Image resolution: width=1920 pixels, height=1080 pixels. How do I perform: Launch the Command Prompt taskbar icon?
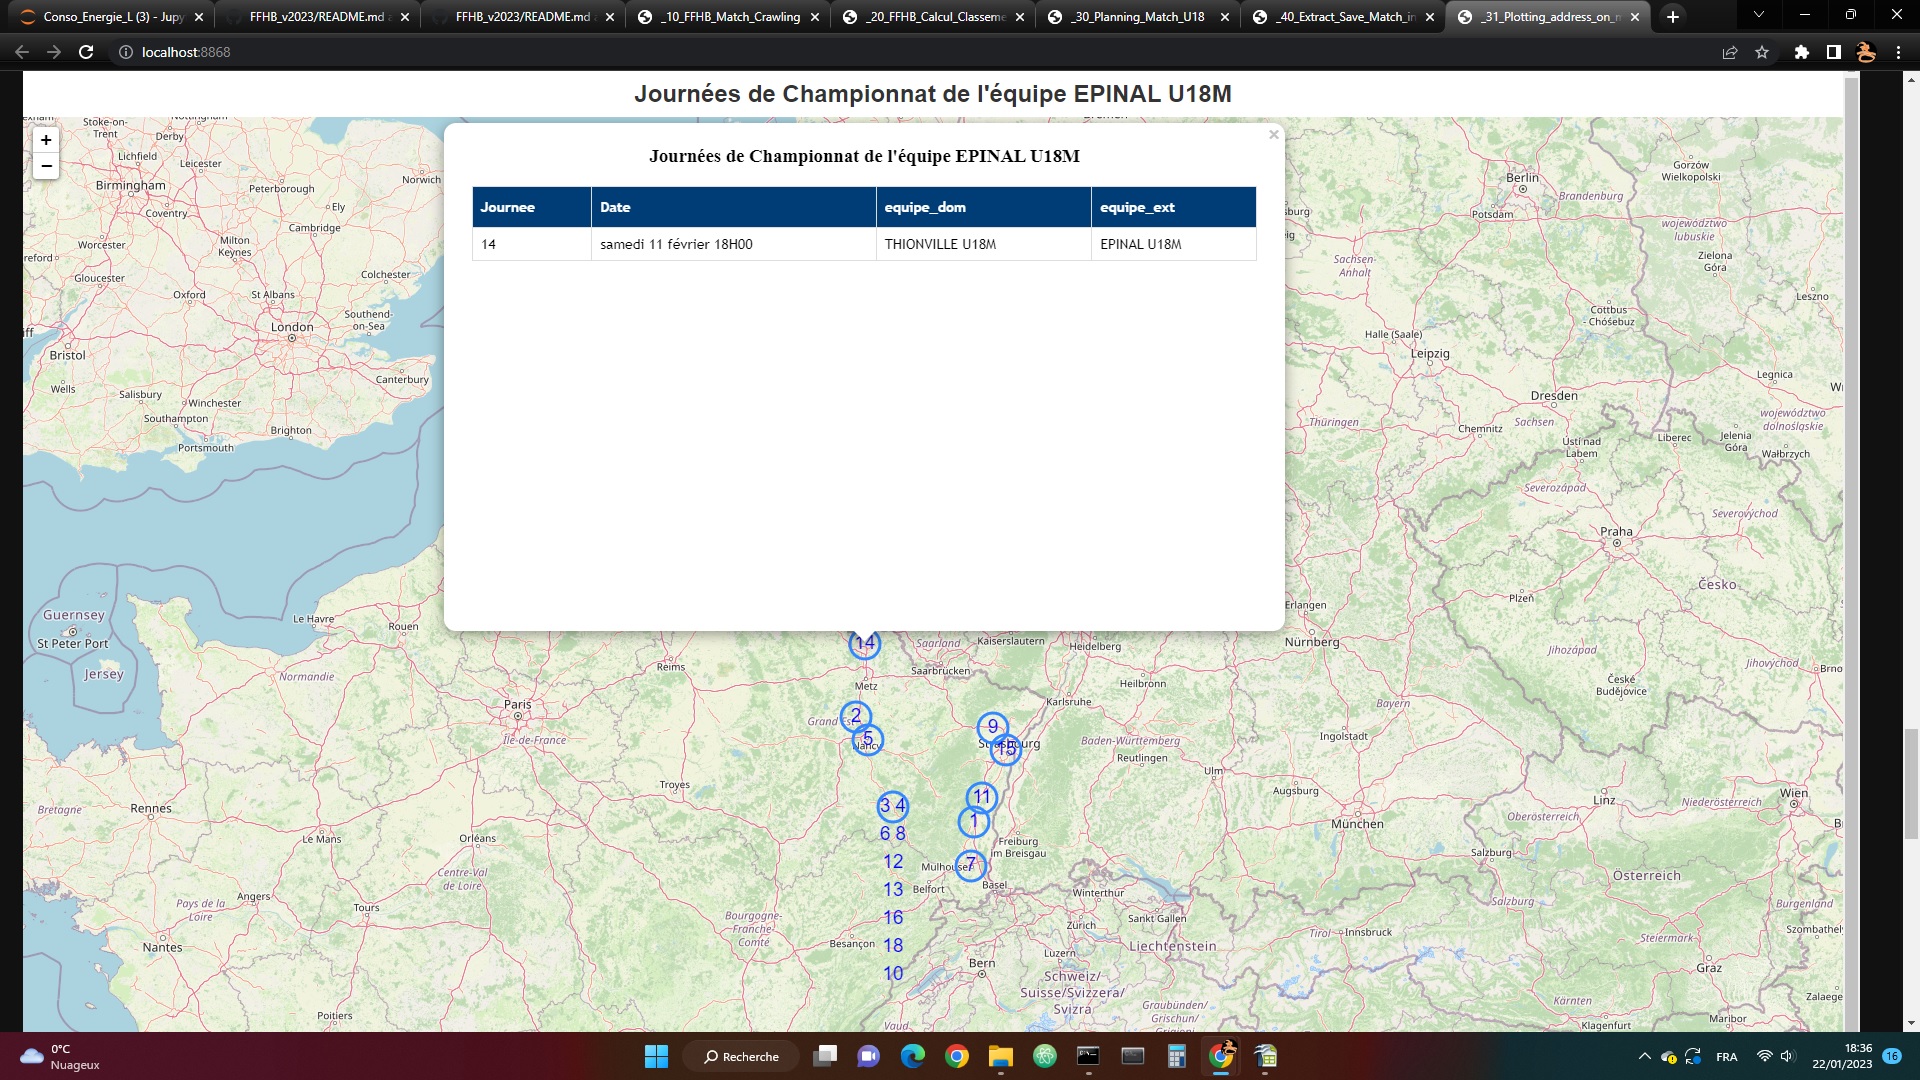1087,1056
